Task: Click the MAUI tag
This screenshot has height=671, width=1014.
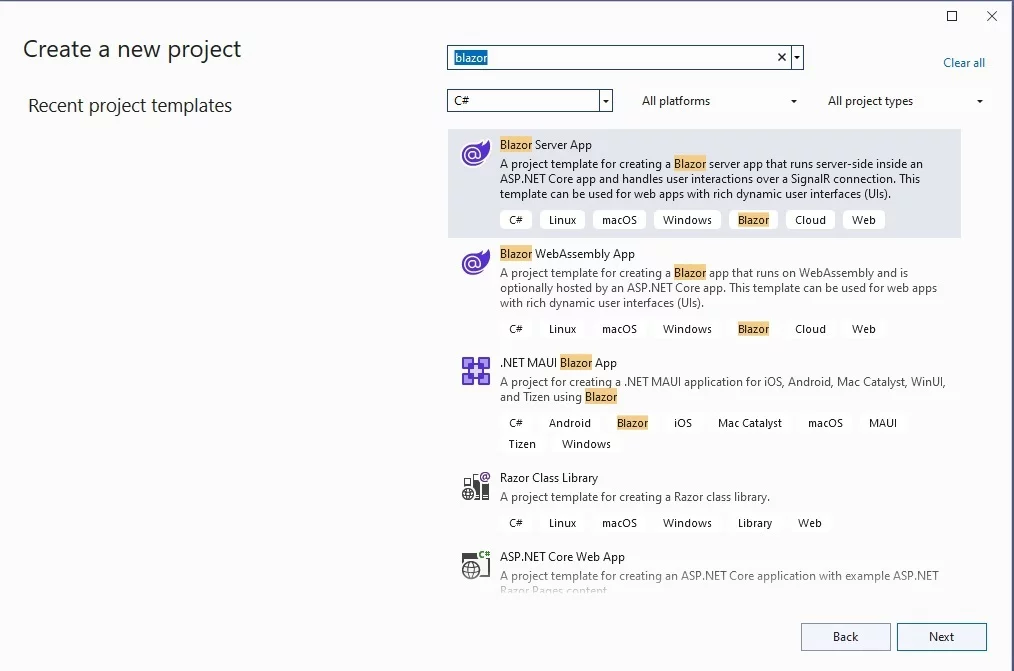Action: tap(883, 423)
